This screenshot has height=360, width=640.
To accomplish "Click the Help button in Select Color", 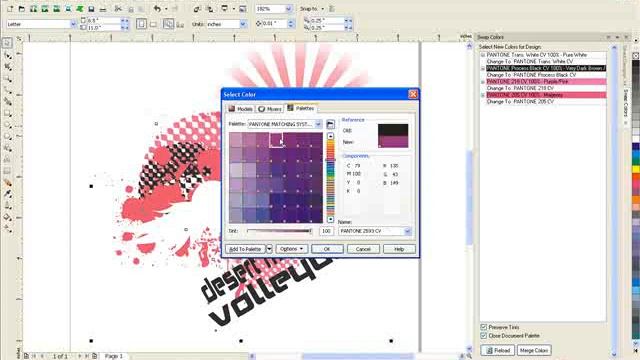I will 399,249.
